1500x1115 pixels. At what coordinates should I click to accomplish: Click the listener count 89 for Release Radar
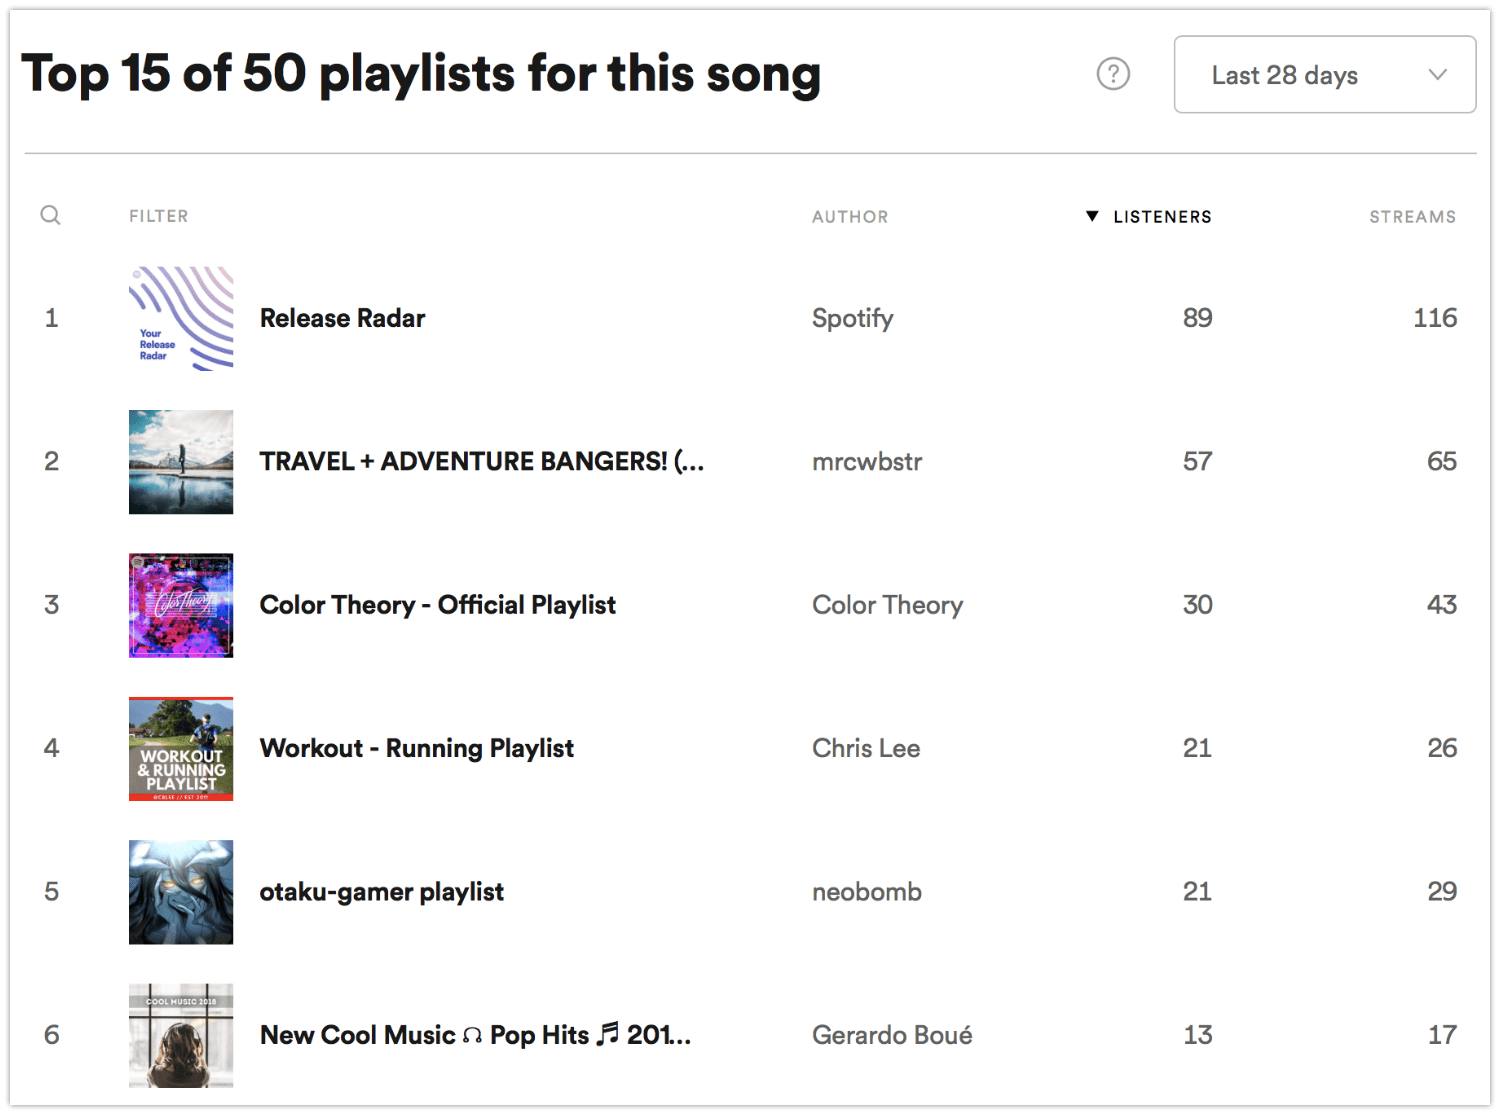pos(1197,318)
